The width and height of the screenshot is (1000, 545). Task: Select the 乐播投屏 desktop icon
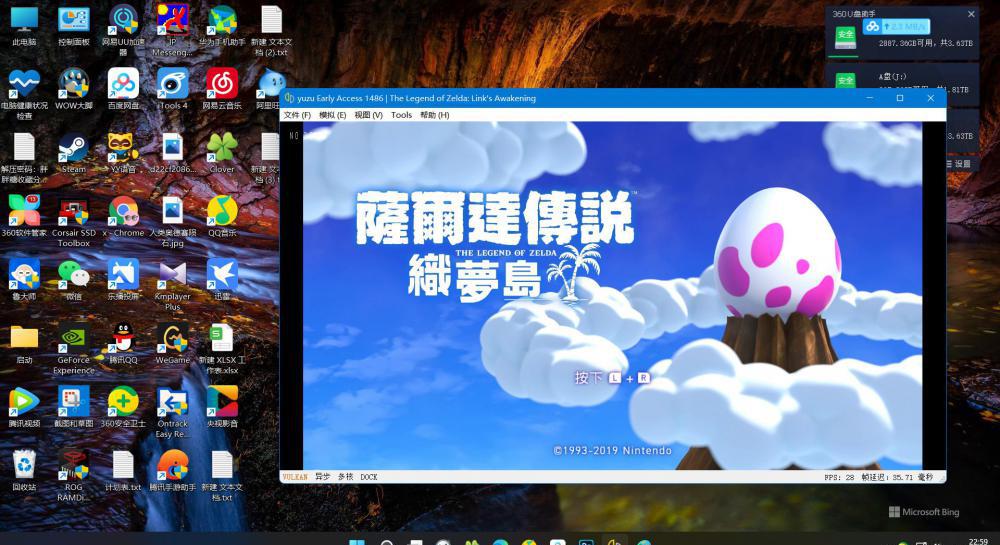(123, 280)
